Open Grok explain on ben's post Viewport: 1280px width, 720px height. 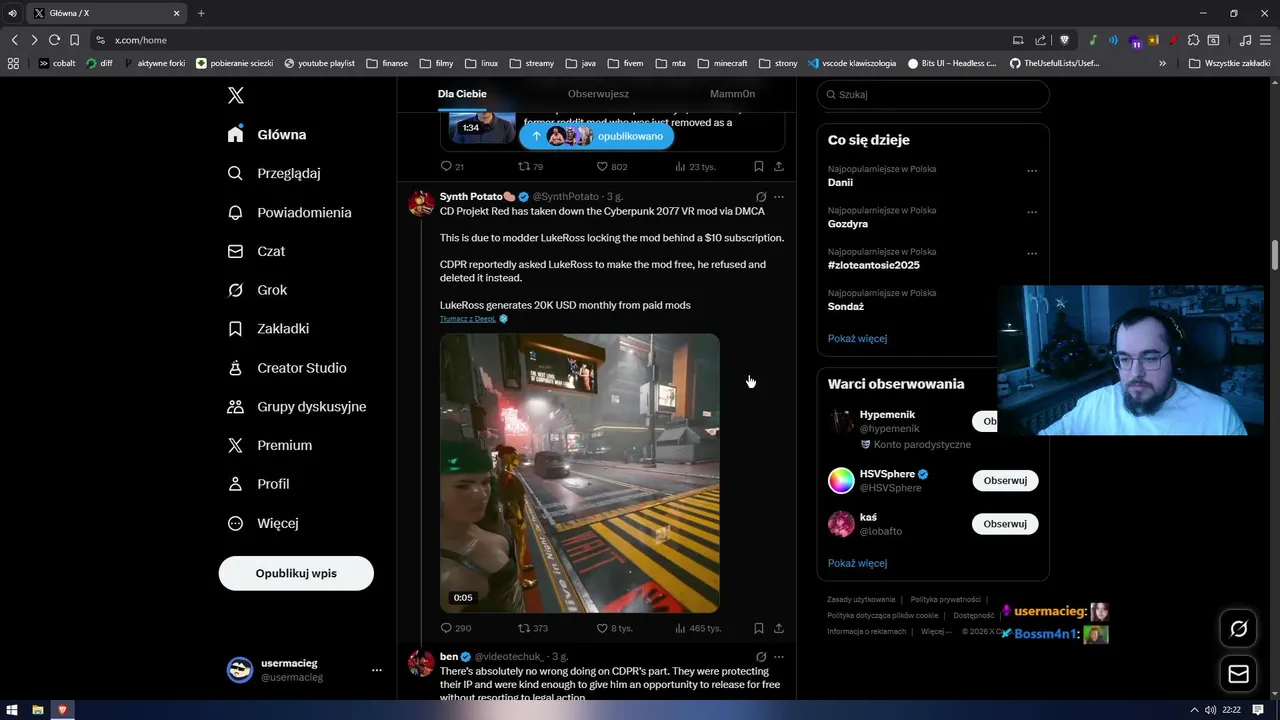761,657
